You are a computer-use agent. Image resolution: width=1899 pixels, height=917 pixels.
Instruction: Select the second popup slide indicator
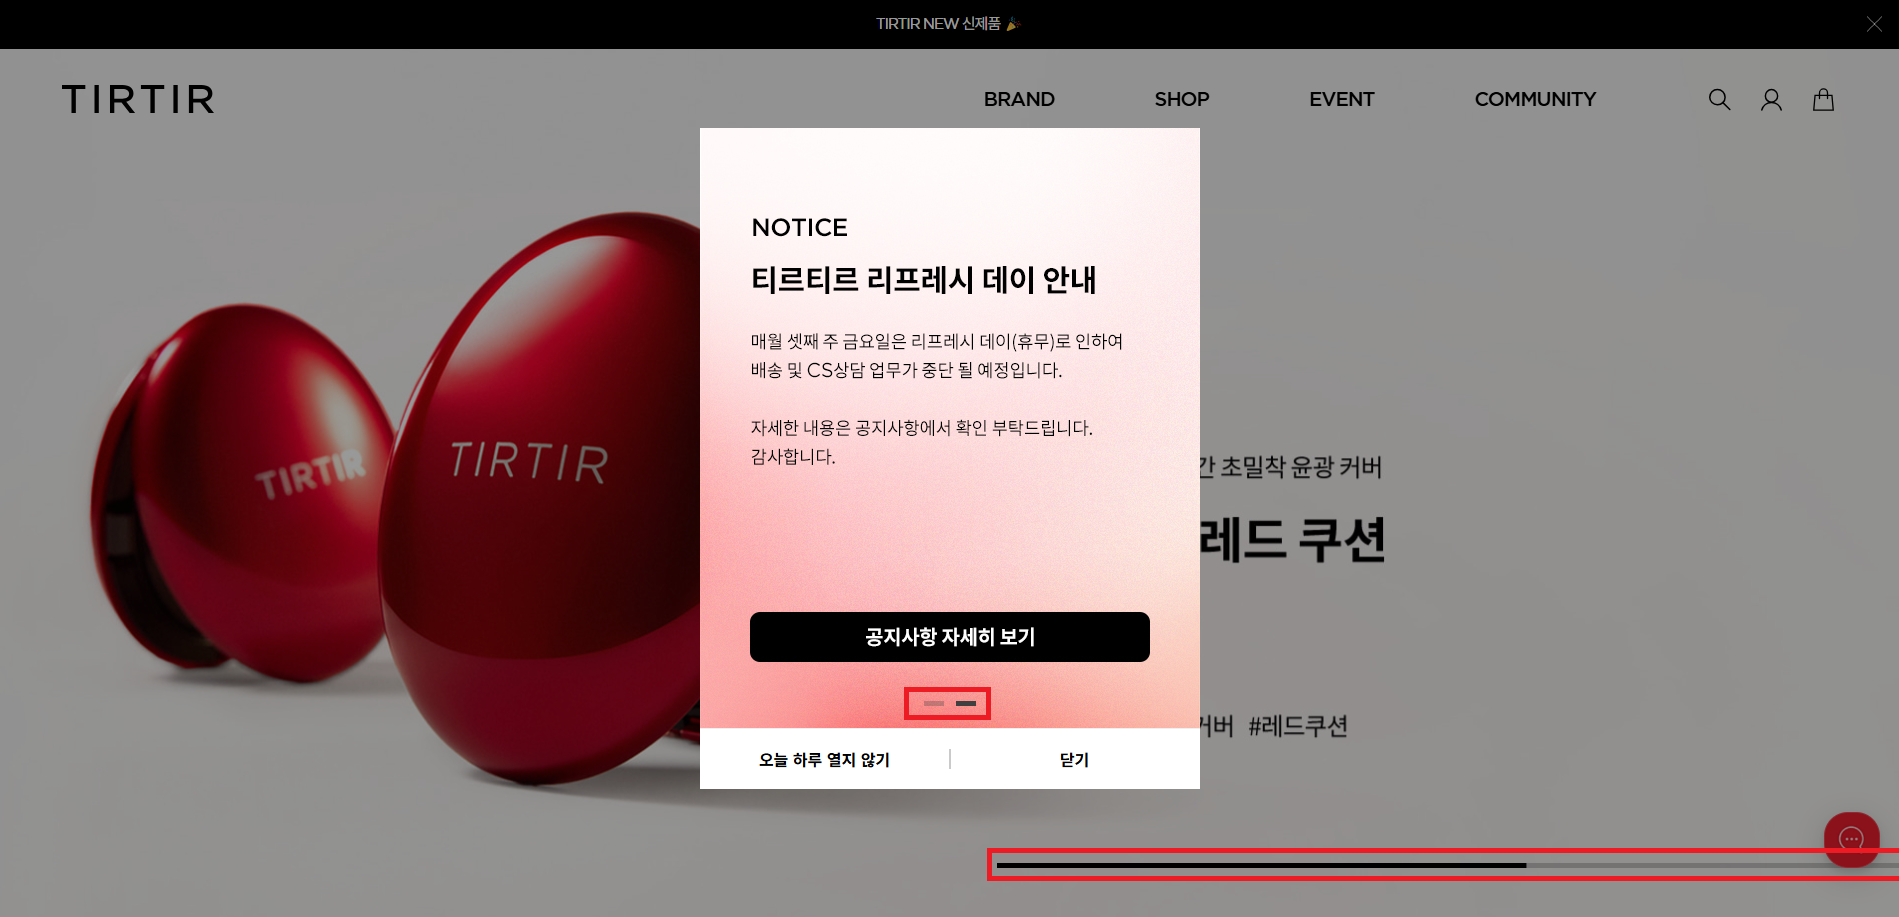pos(966,704)
